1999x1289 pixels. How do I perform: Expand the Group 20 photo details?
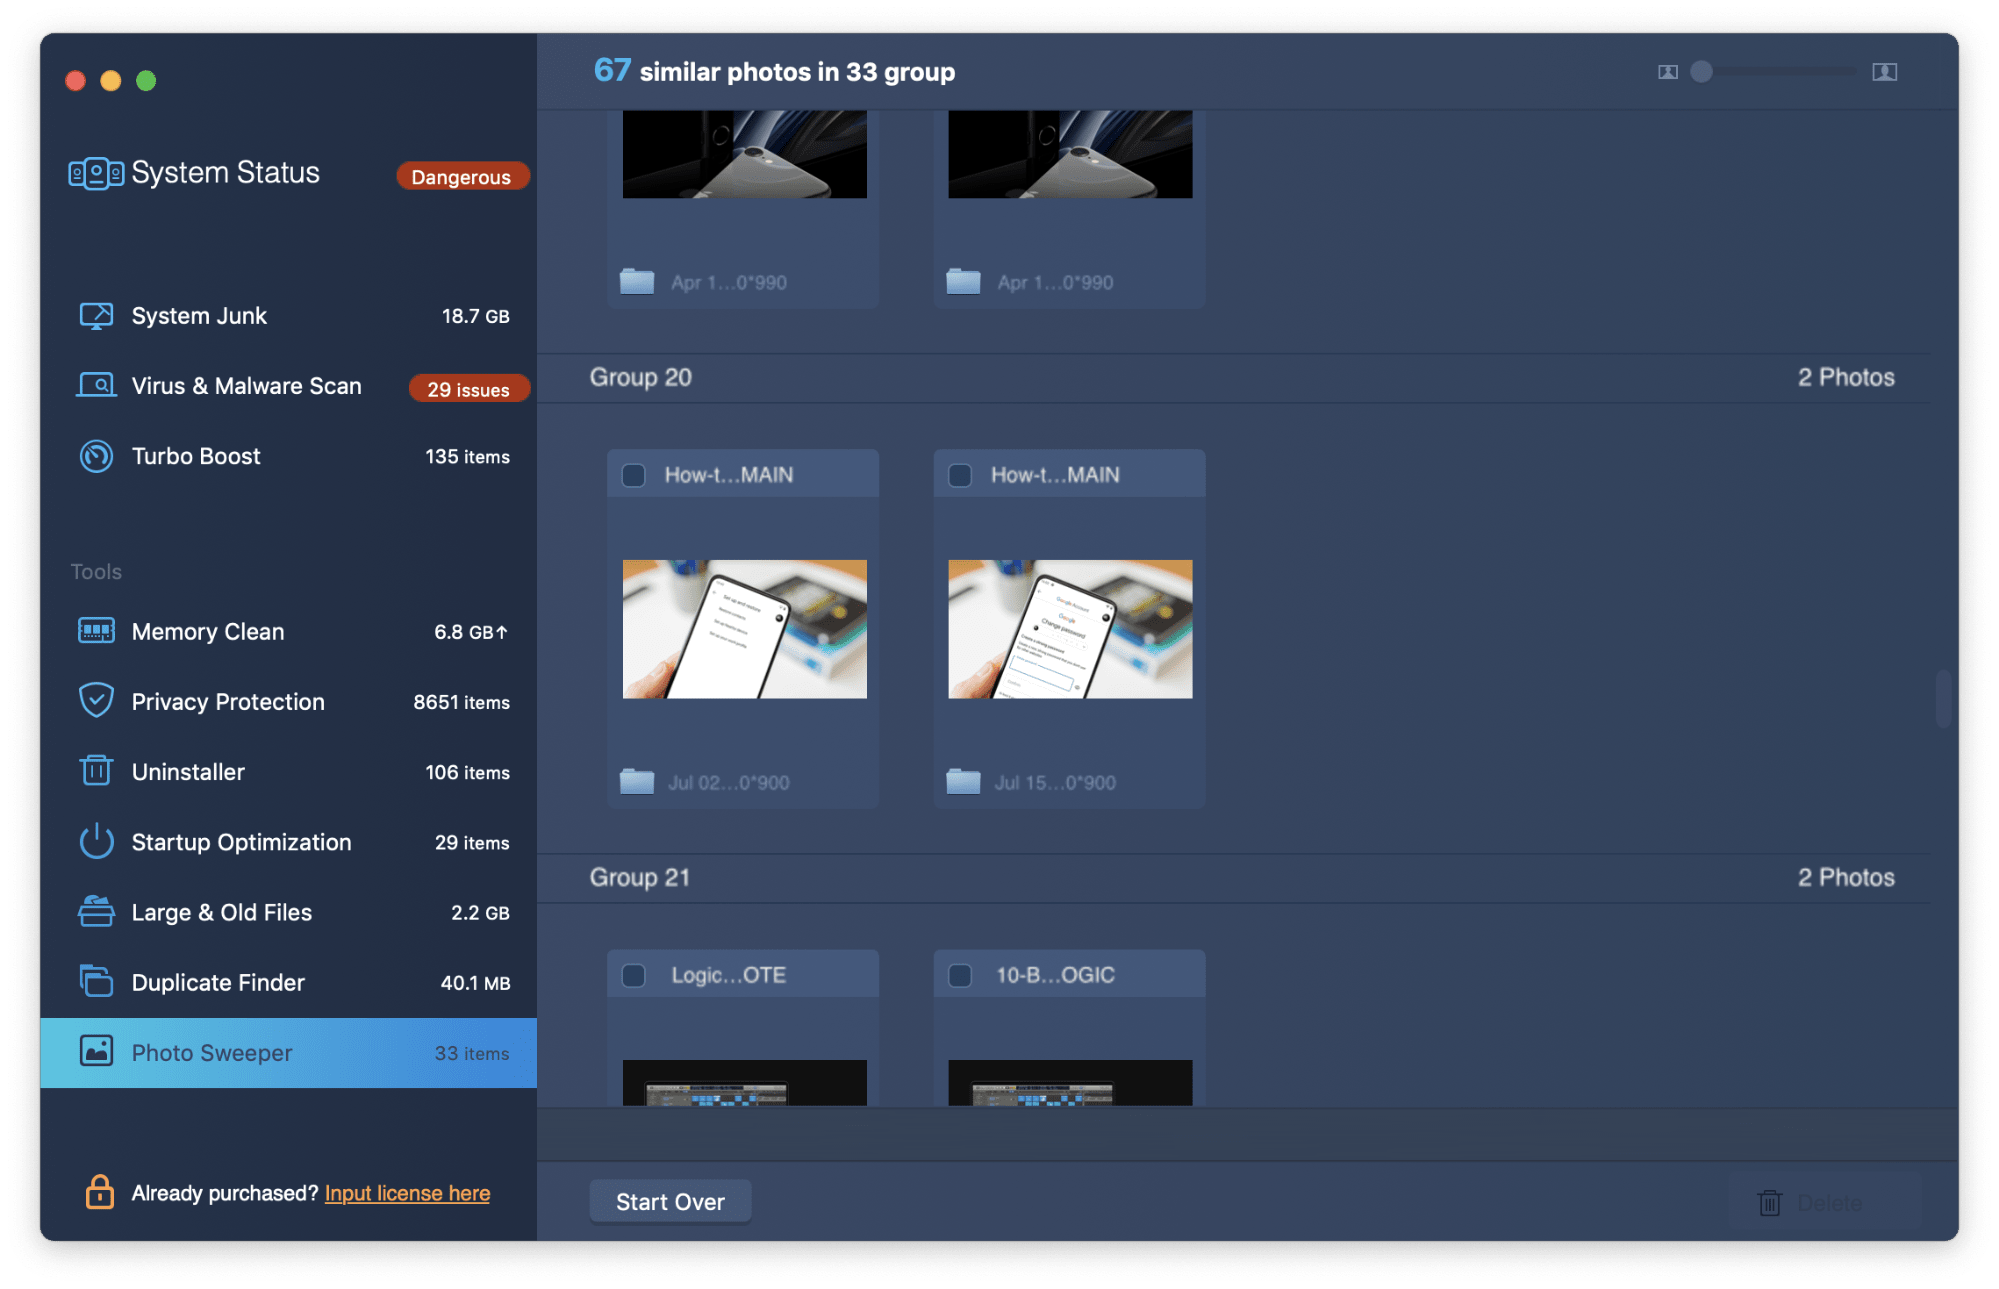[x=637, y=379]
